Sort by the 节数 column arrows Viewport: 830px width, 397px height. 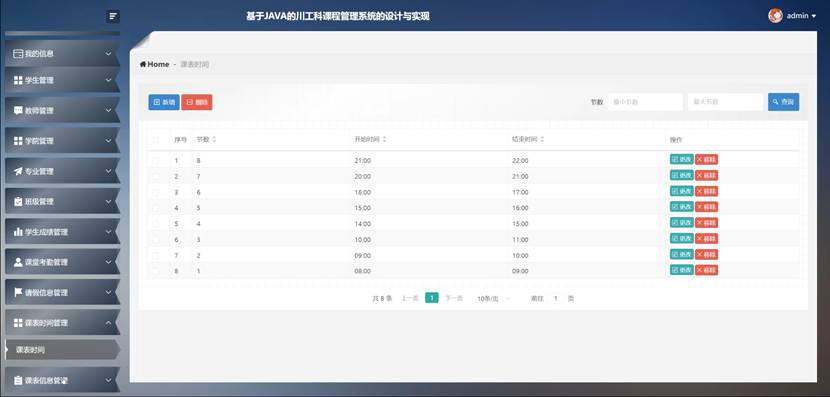coord(214,140)
